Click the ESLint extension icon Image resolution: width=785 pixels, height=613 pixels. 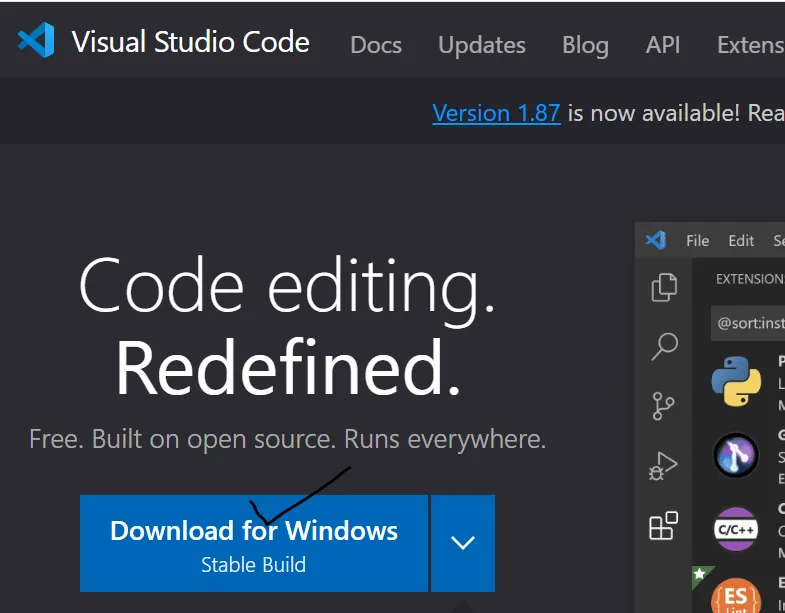click(736, 596)
